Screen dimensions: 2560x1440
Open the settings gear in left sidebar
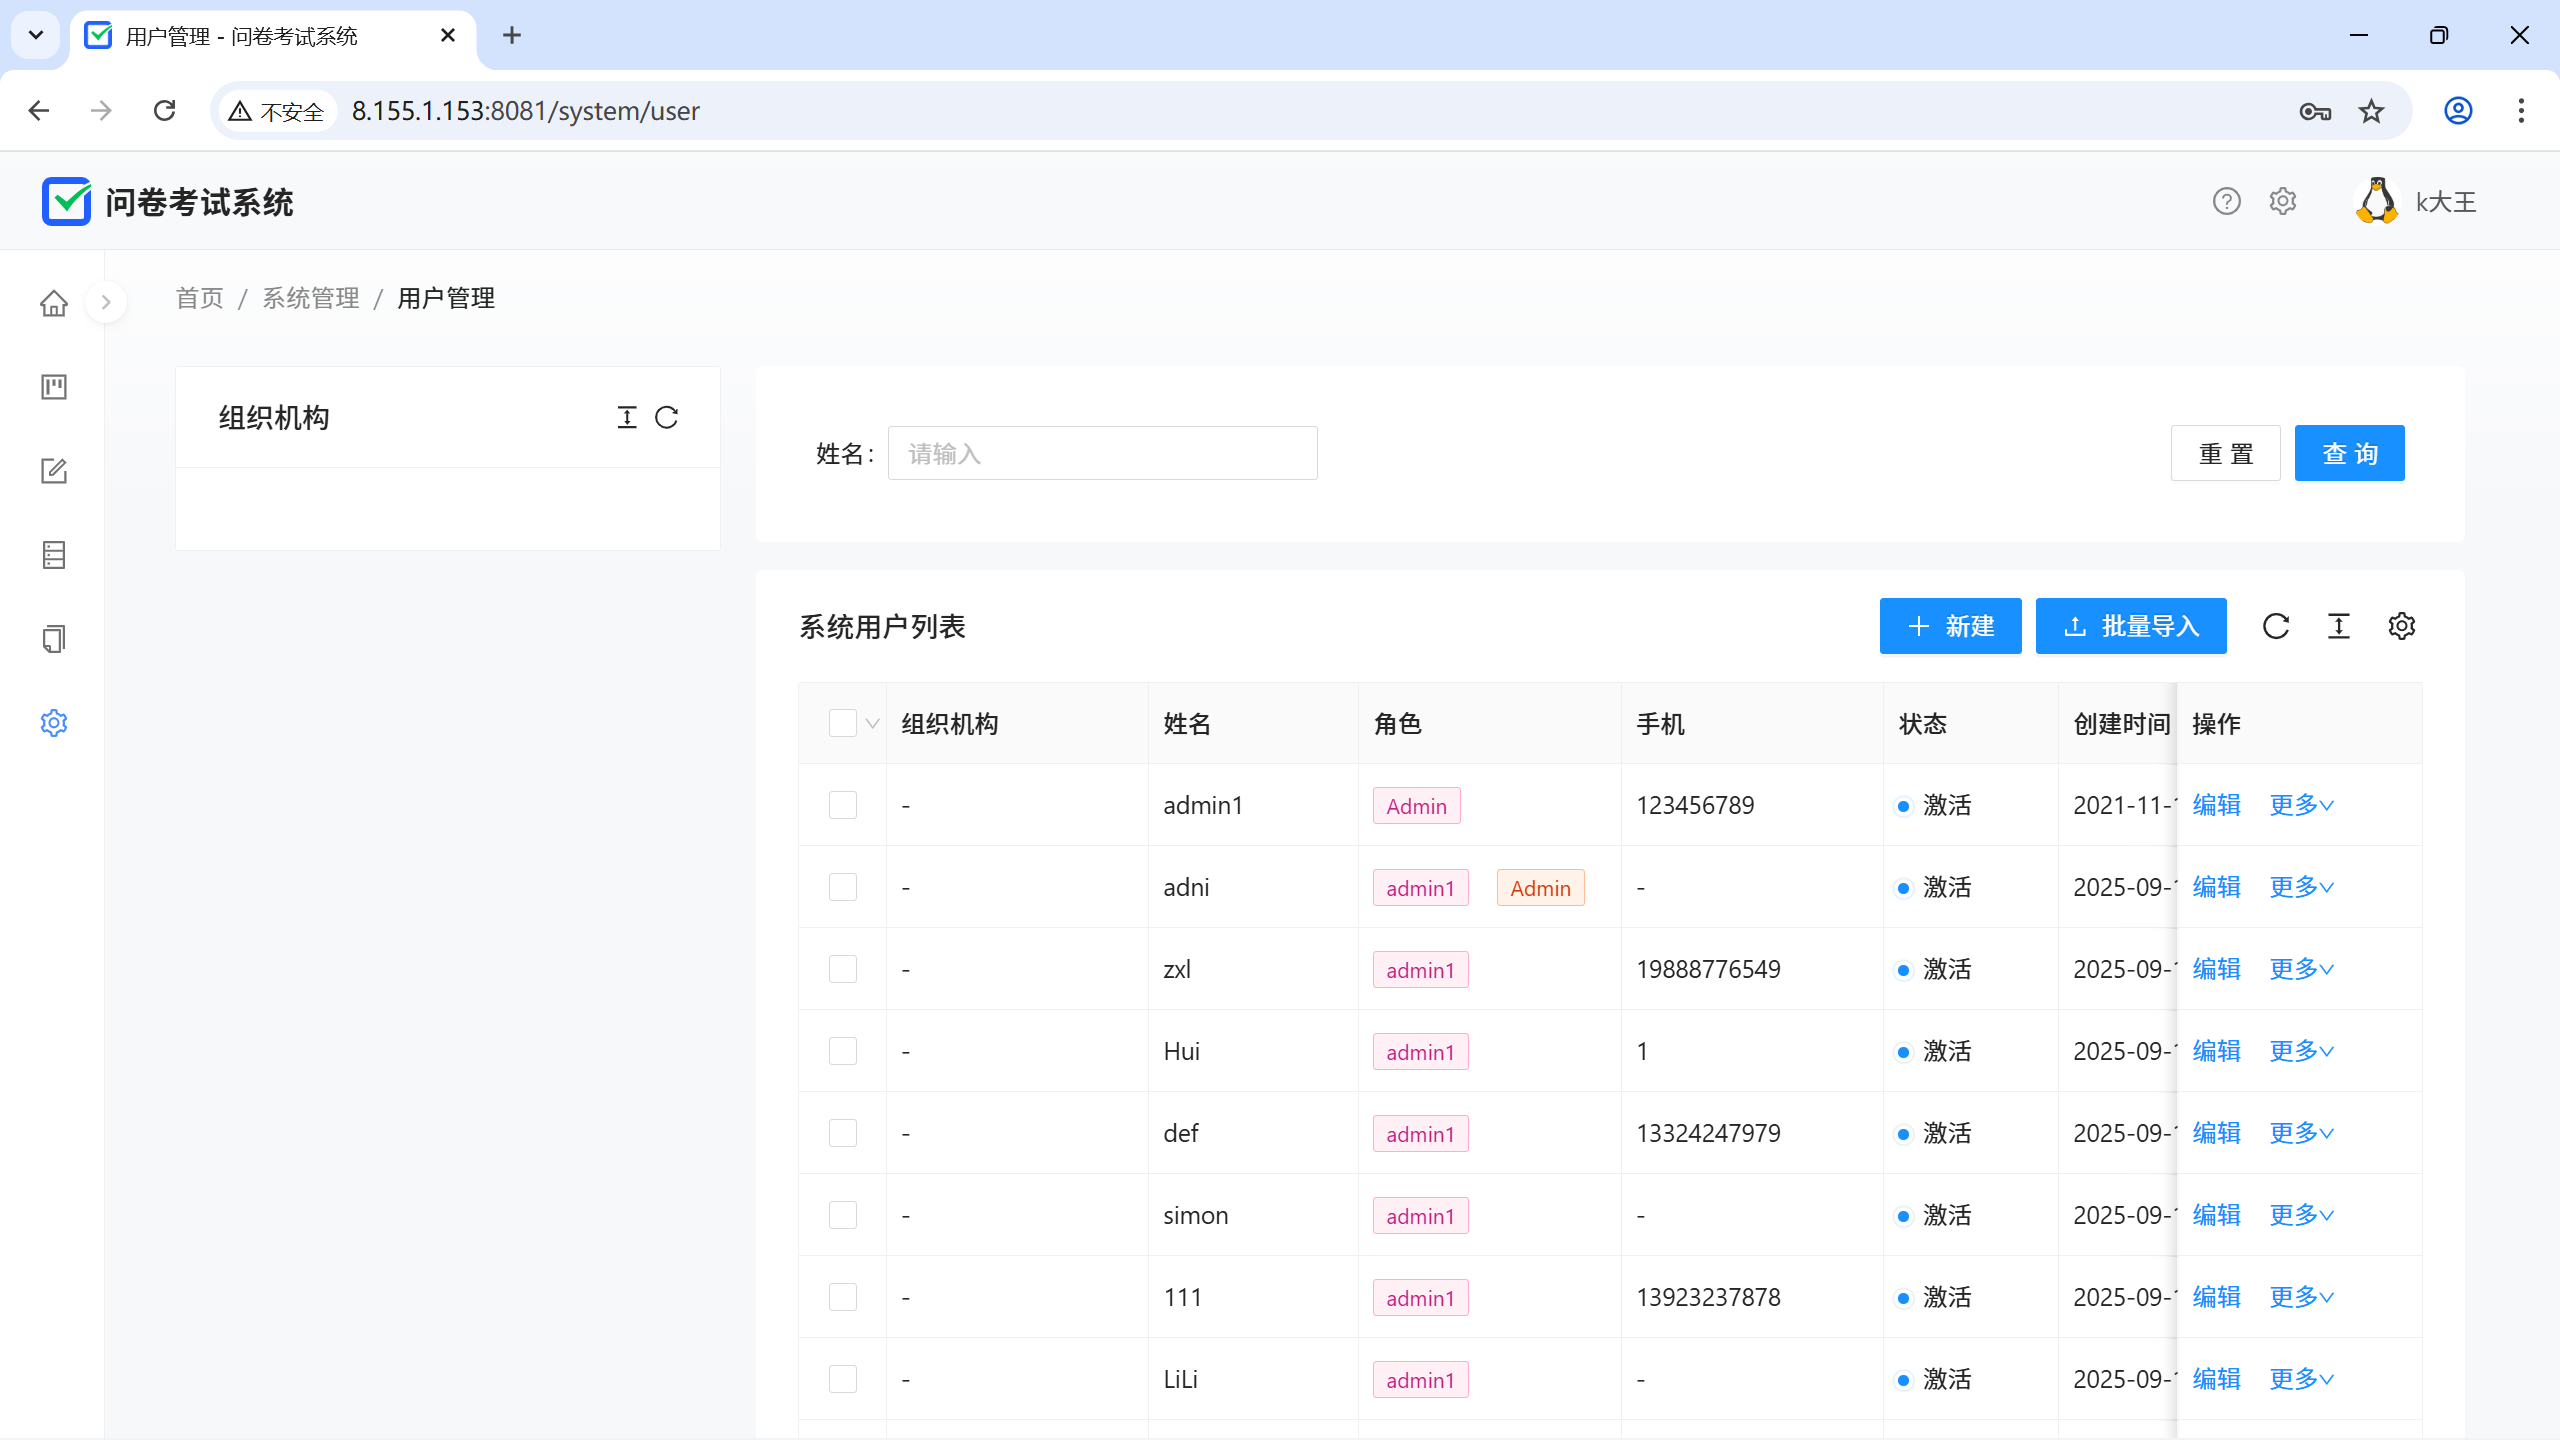click(54, 723)
